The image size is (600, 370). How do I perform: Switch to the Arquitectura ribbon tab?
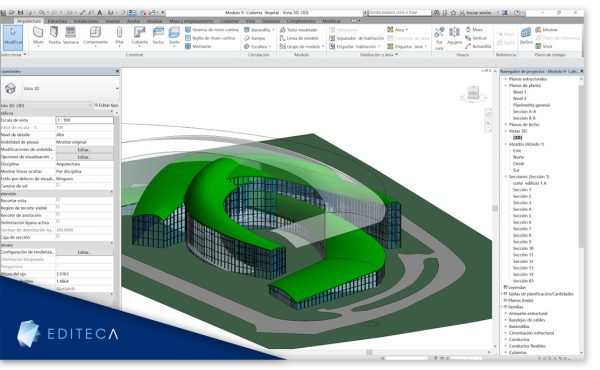tap(29, 21)
